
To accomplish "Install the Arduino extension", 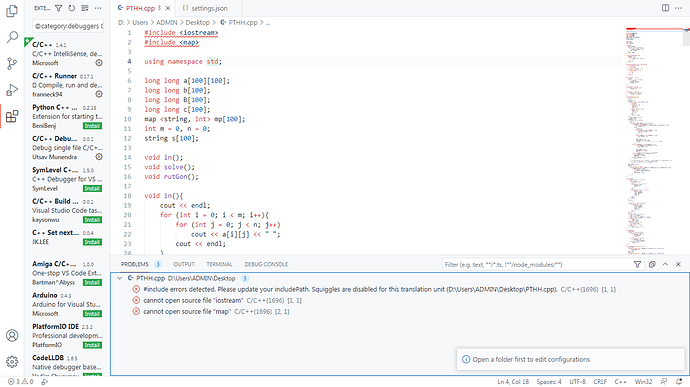I will (x=92, y=313).
